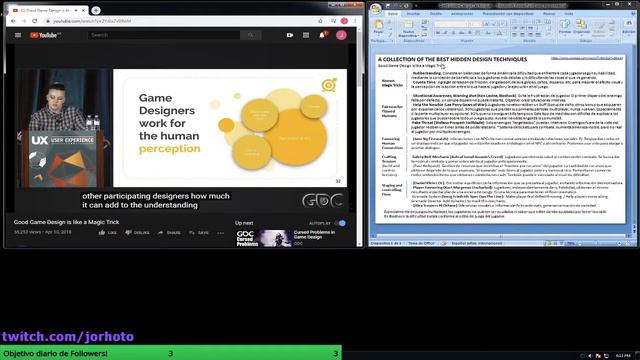Click the Diapositiva 1 de 1 status indicator
The image size is (640, 360).
tap(386, 243)
